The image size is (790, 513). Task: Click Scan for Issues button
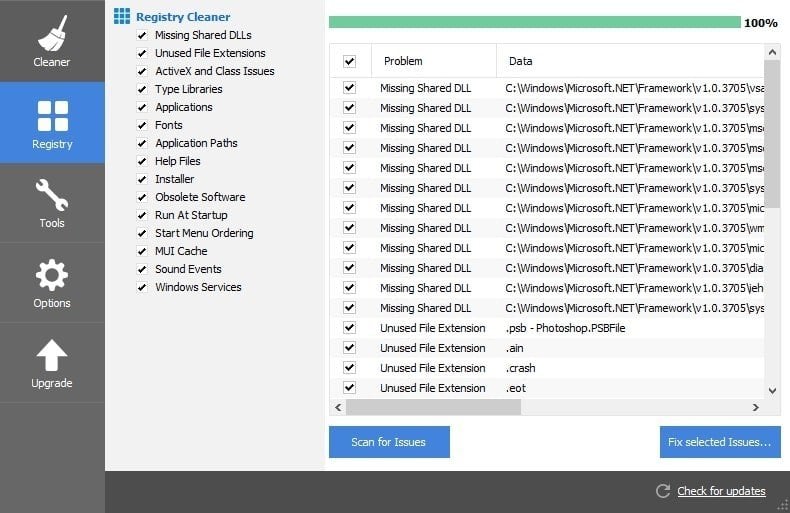389,442
